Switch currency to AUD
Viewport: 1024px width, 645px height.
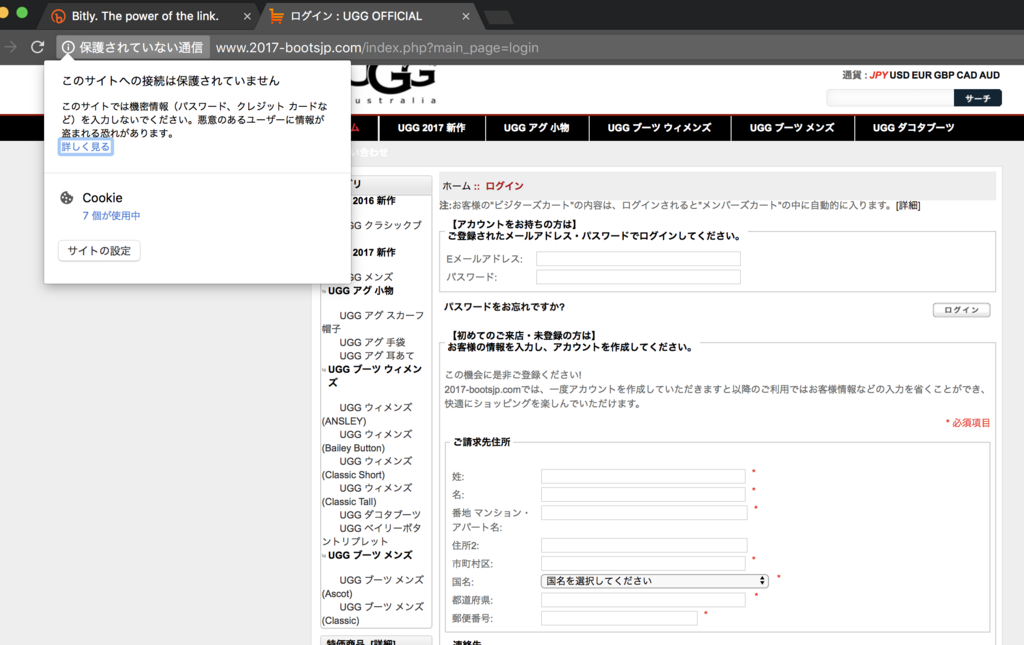click(x=989, y=75)
